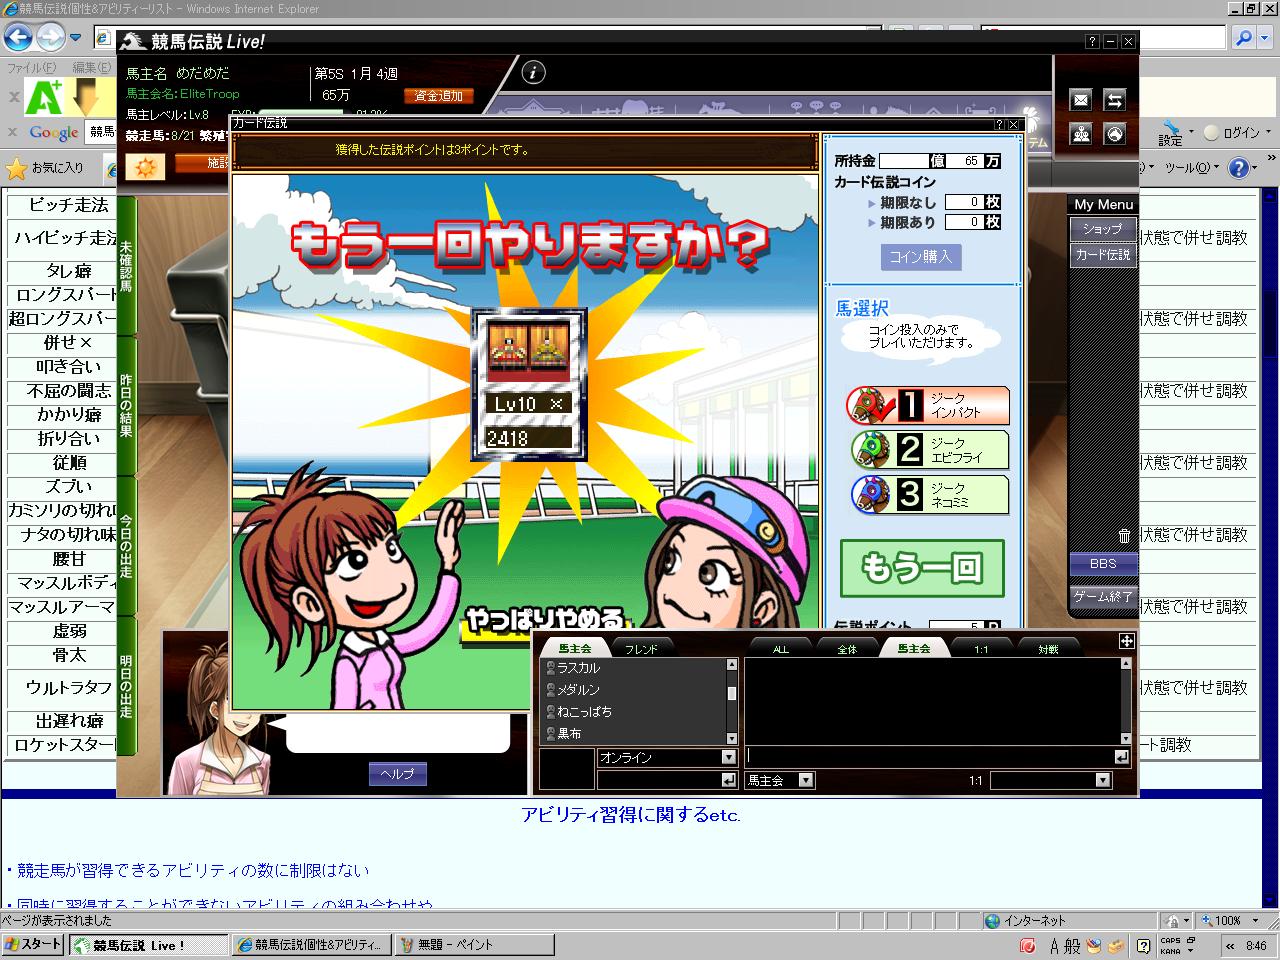Click ゲーム終了 to exit the game

[1102, 596]
